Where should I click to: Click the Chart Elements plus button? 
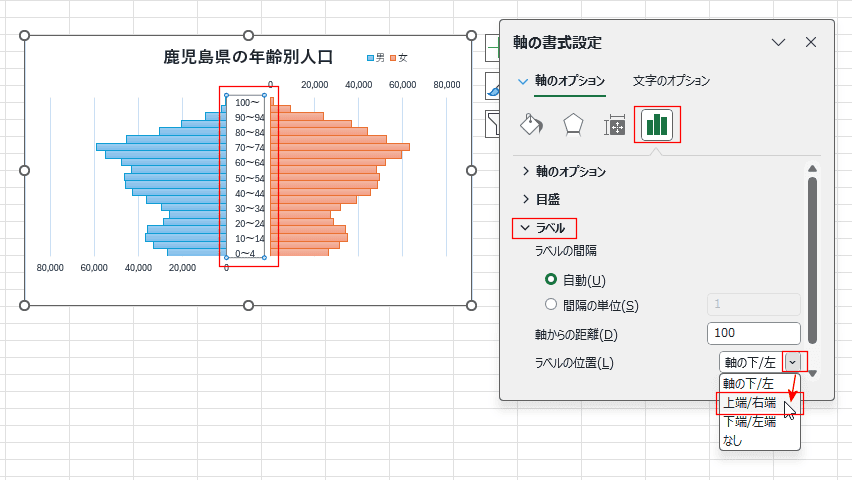click(492, 49)
